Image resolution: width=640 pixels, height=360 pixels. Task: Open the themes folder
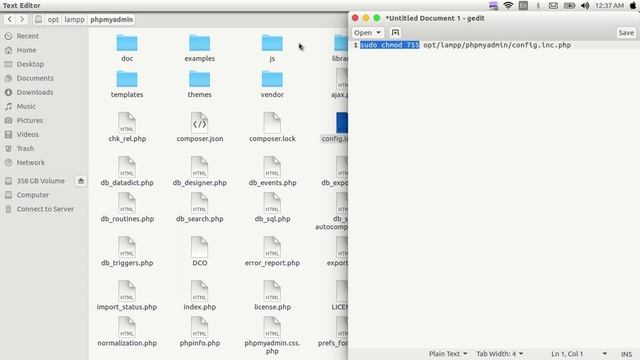[x=200, y=79]
